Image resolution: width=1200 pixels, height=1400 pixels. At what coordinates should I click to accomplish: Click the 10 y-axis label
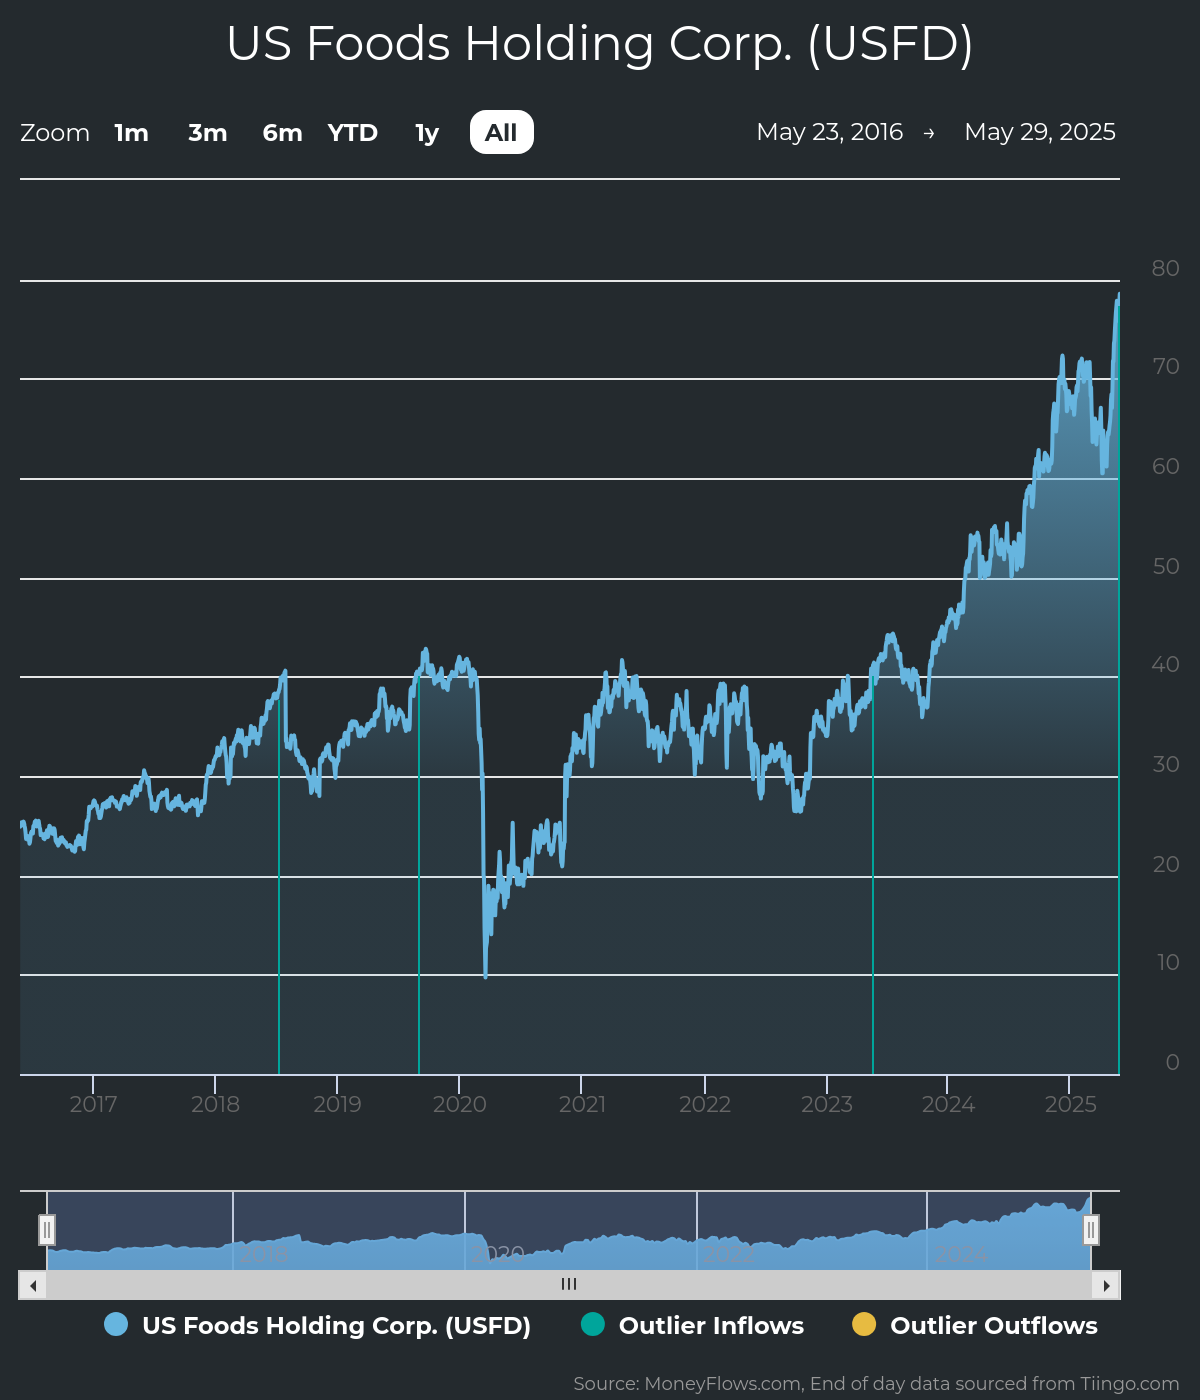tap(1168, 962)
